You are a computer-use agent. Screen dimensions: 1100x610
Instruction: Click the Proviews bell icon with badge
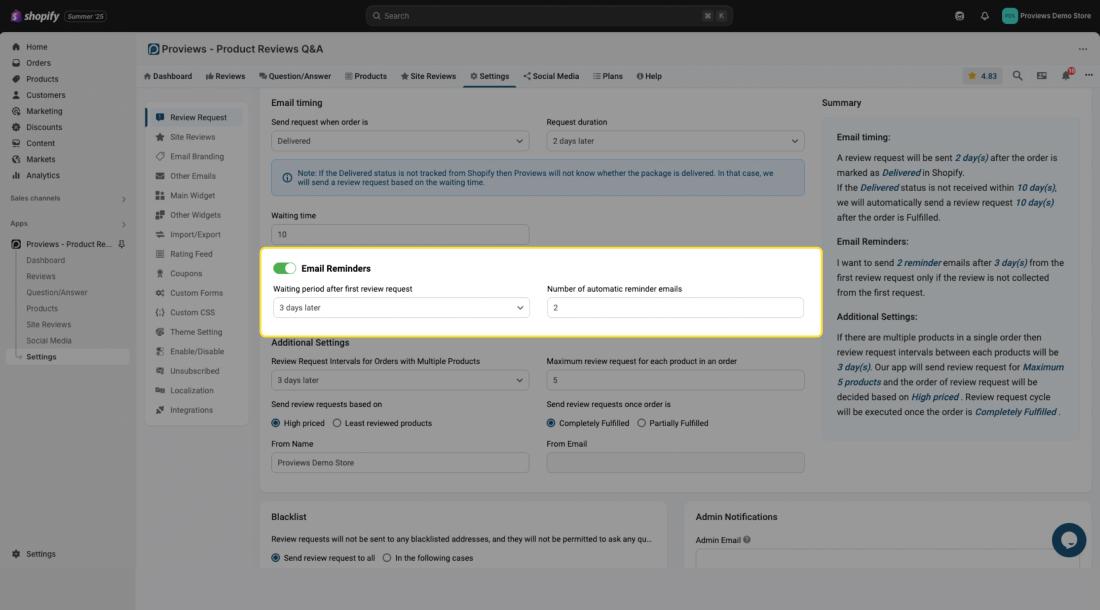(1066, 76)
